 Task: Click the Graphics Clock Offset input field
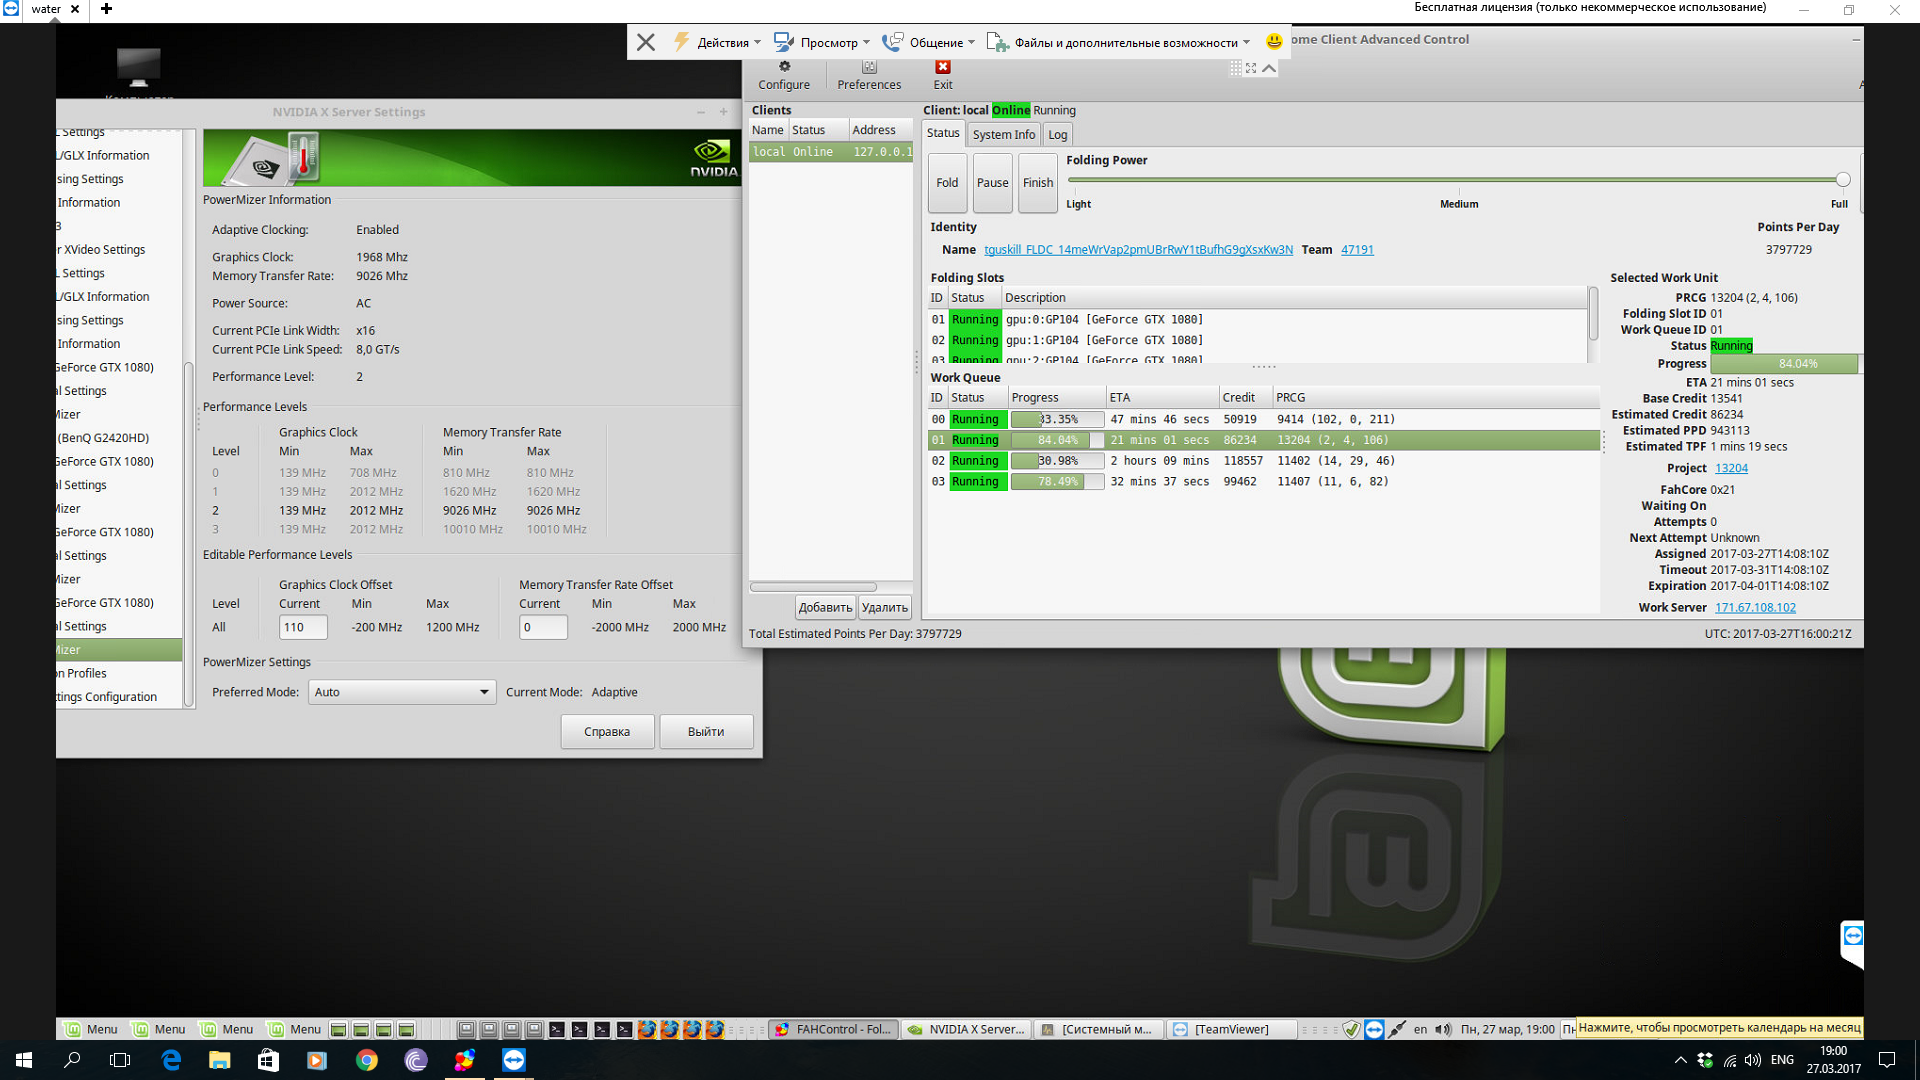[x=302, y=627]
